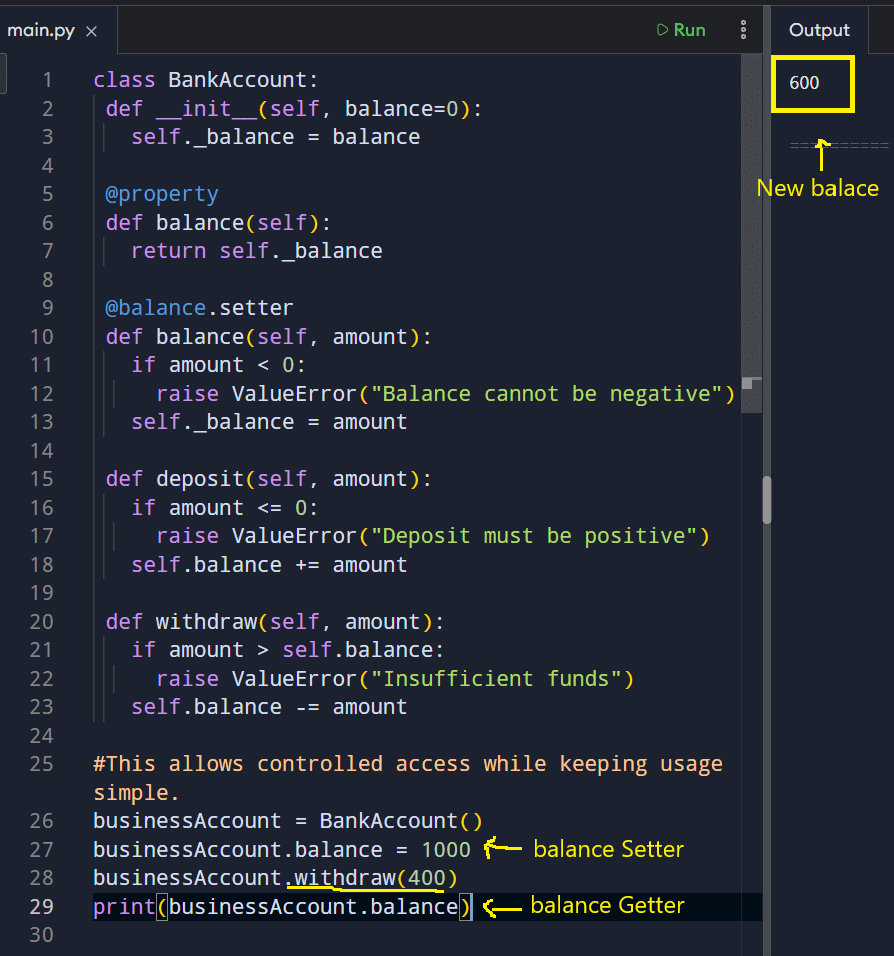
Task: Click line number 1 in the gutter
Action: point(48,79)
